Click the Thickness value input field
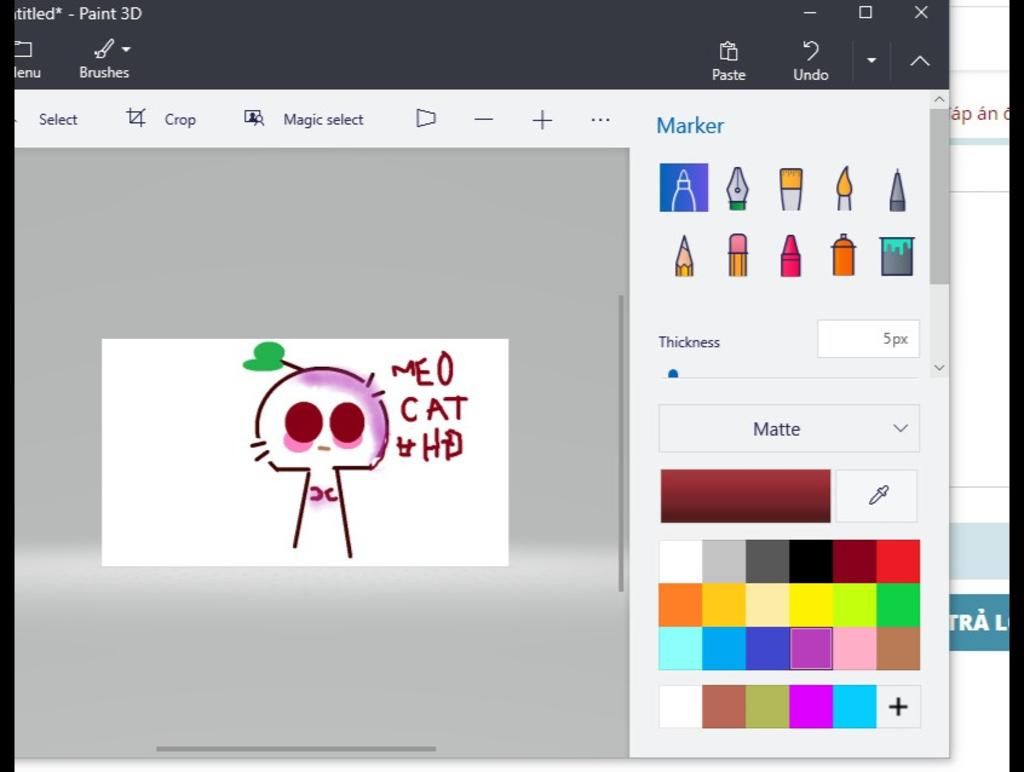This screenshot has width=1024, height=772. pos(868,339)
